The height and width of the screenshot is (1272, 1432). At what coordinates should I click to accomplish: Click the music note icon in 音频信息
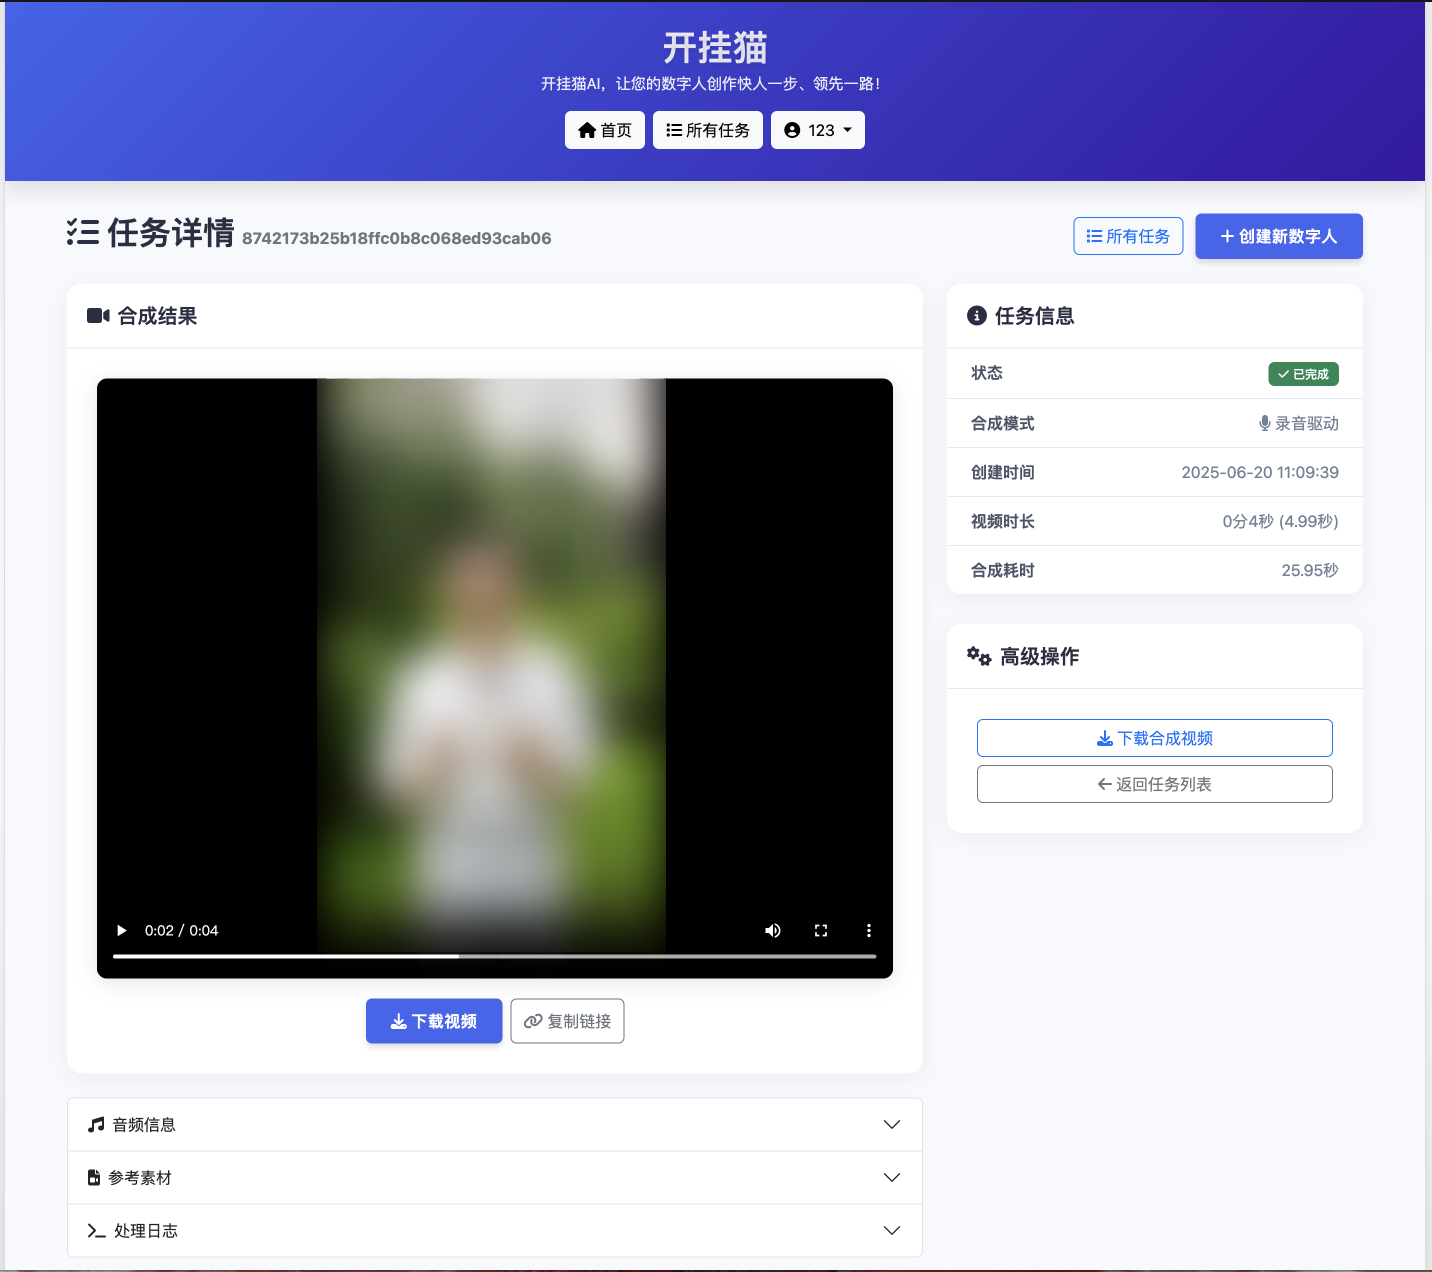click(96, 1125)
